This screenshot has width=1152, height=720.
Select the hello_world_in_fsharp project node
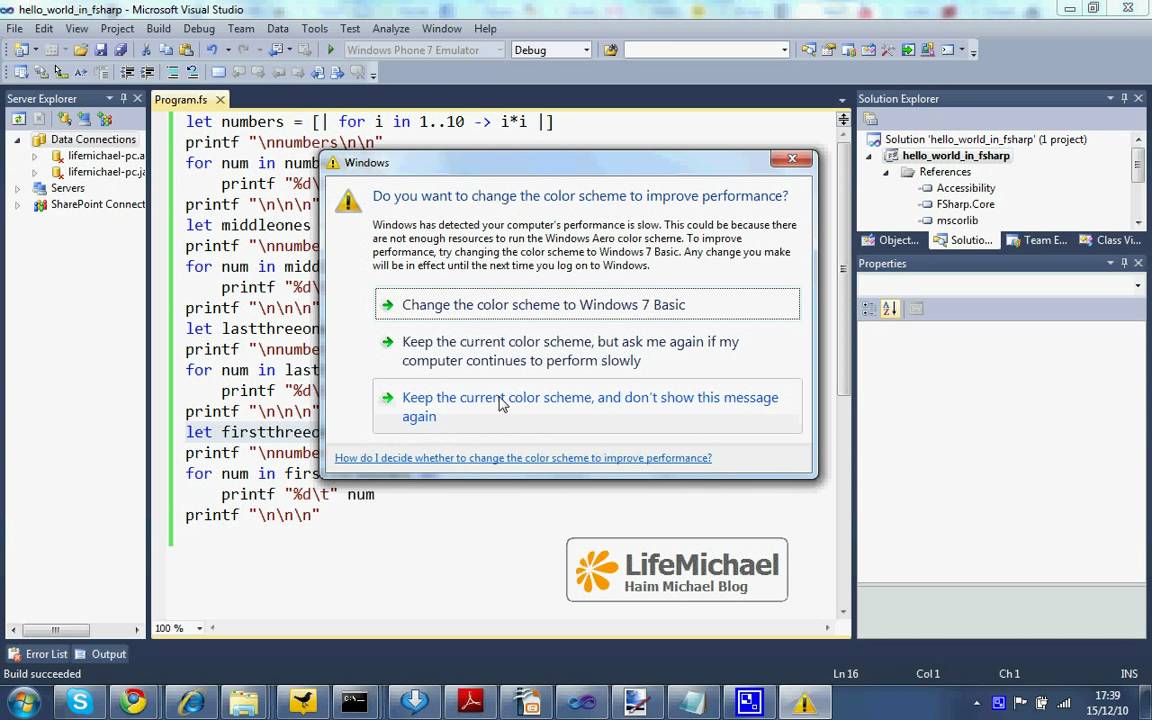click(955, 156)
